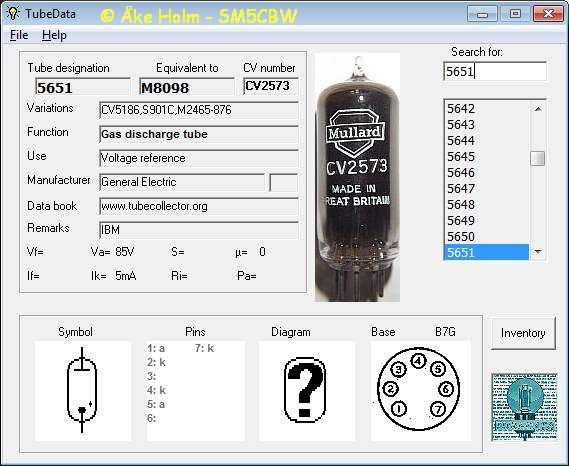Viewport: 569px width, 466px height.
Task: Click the gas tube schematic symbol
Action: pos(83,391)
